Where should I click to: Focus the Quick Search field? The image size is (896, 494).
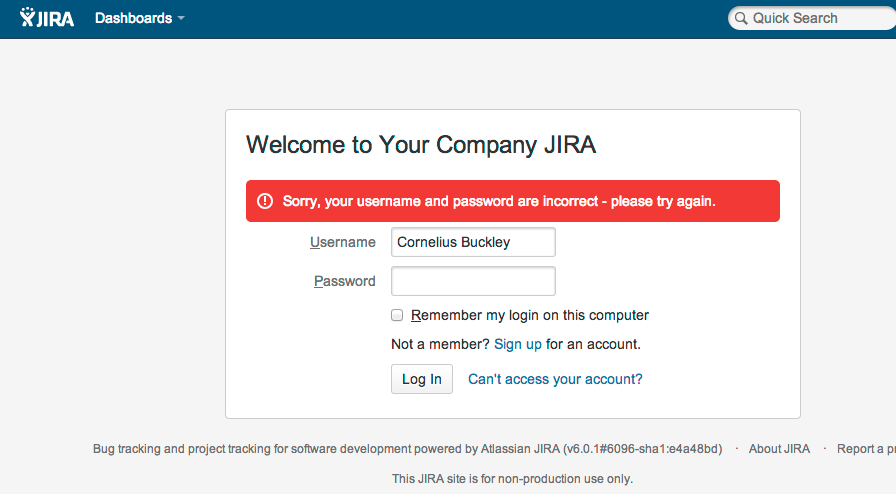pyautogui.click(x=812, y=18)
